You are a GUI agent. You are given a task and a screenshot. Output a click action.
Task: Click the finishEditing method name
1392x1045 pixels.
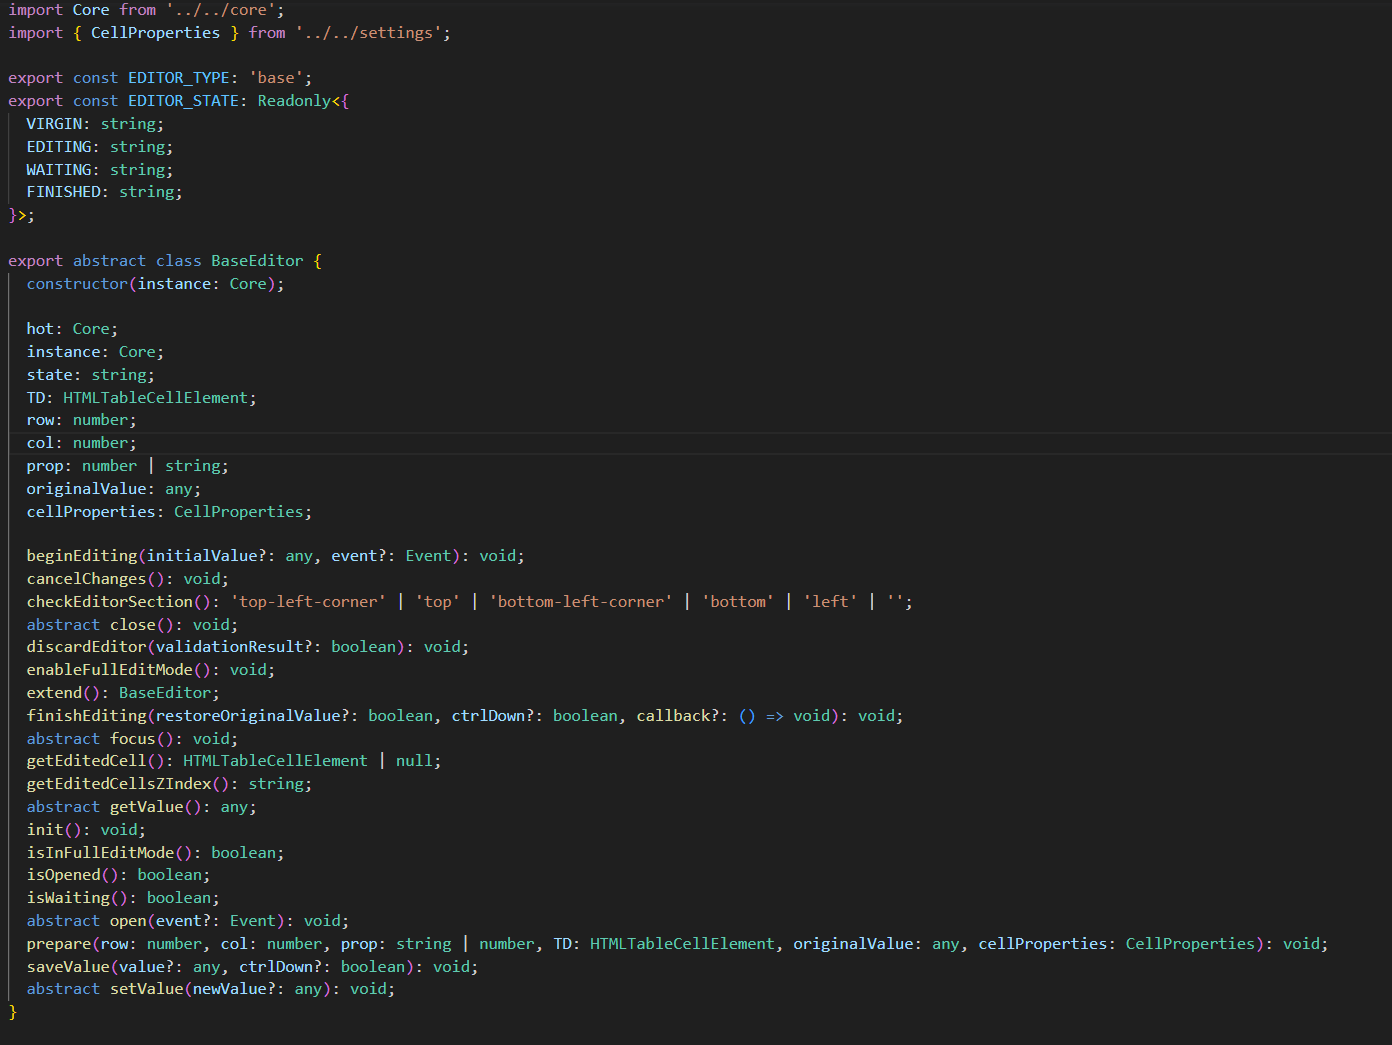(x=87, y=716)
